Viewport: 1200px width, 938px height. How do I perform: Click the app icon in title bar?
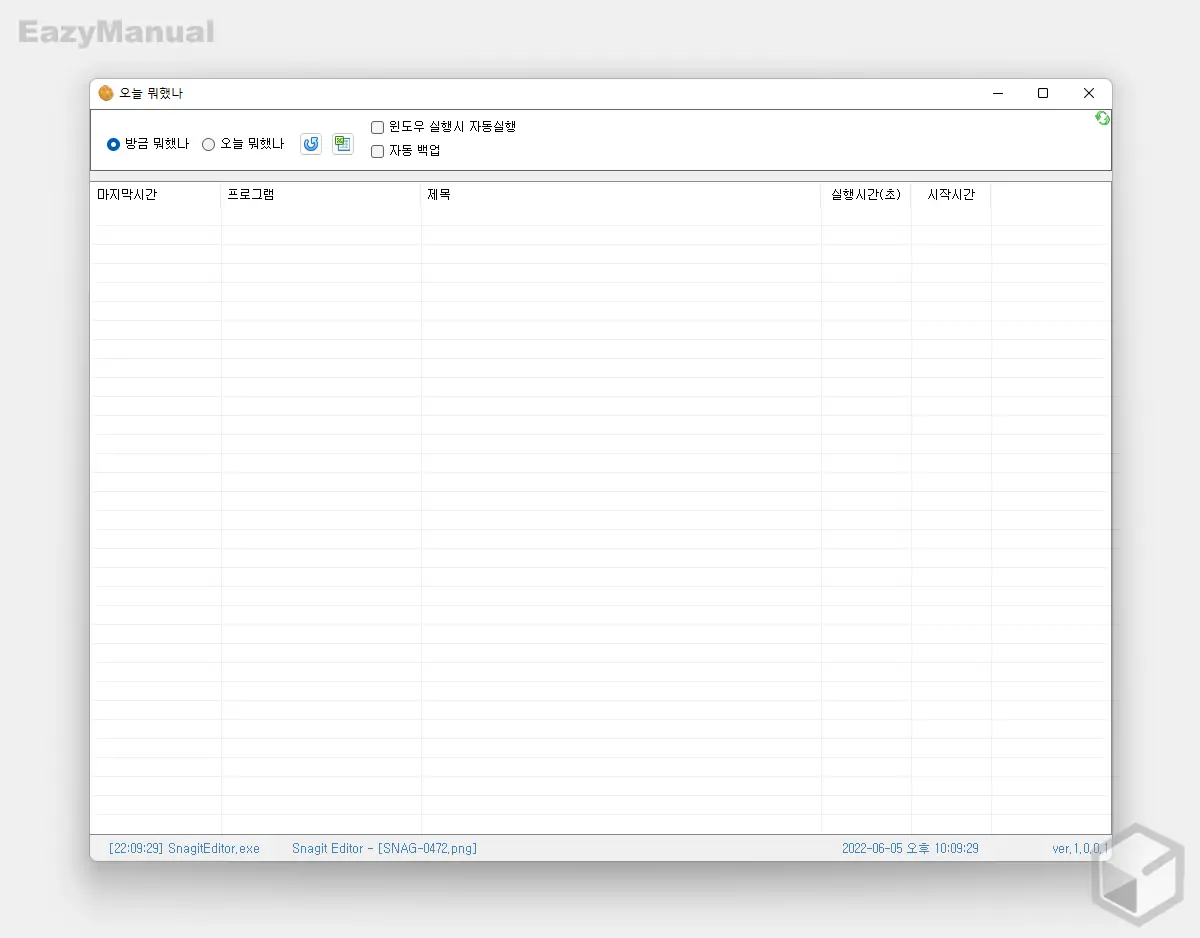(106, 93)
